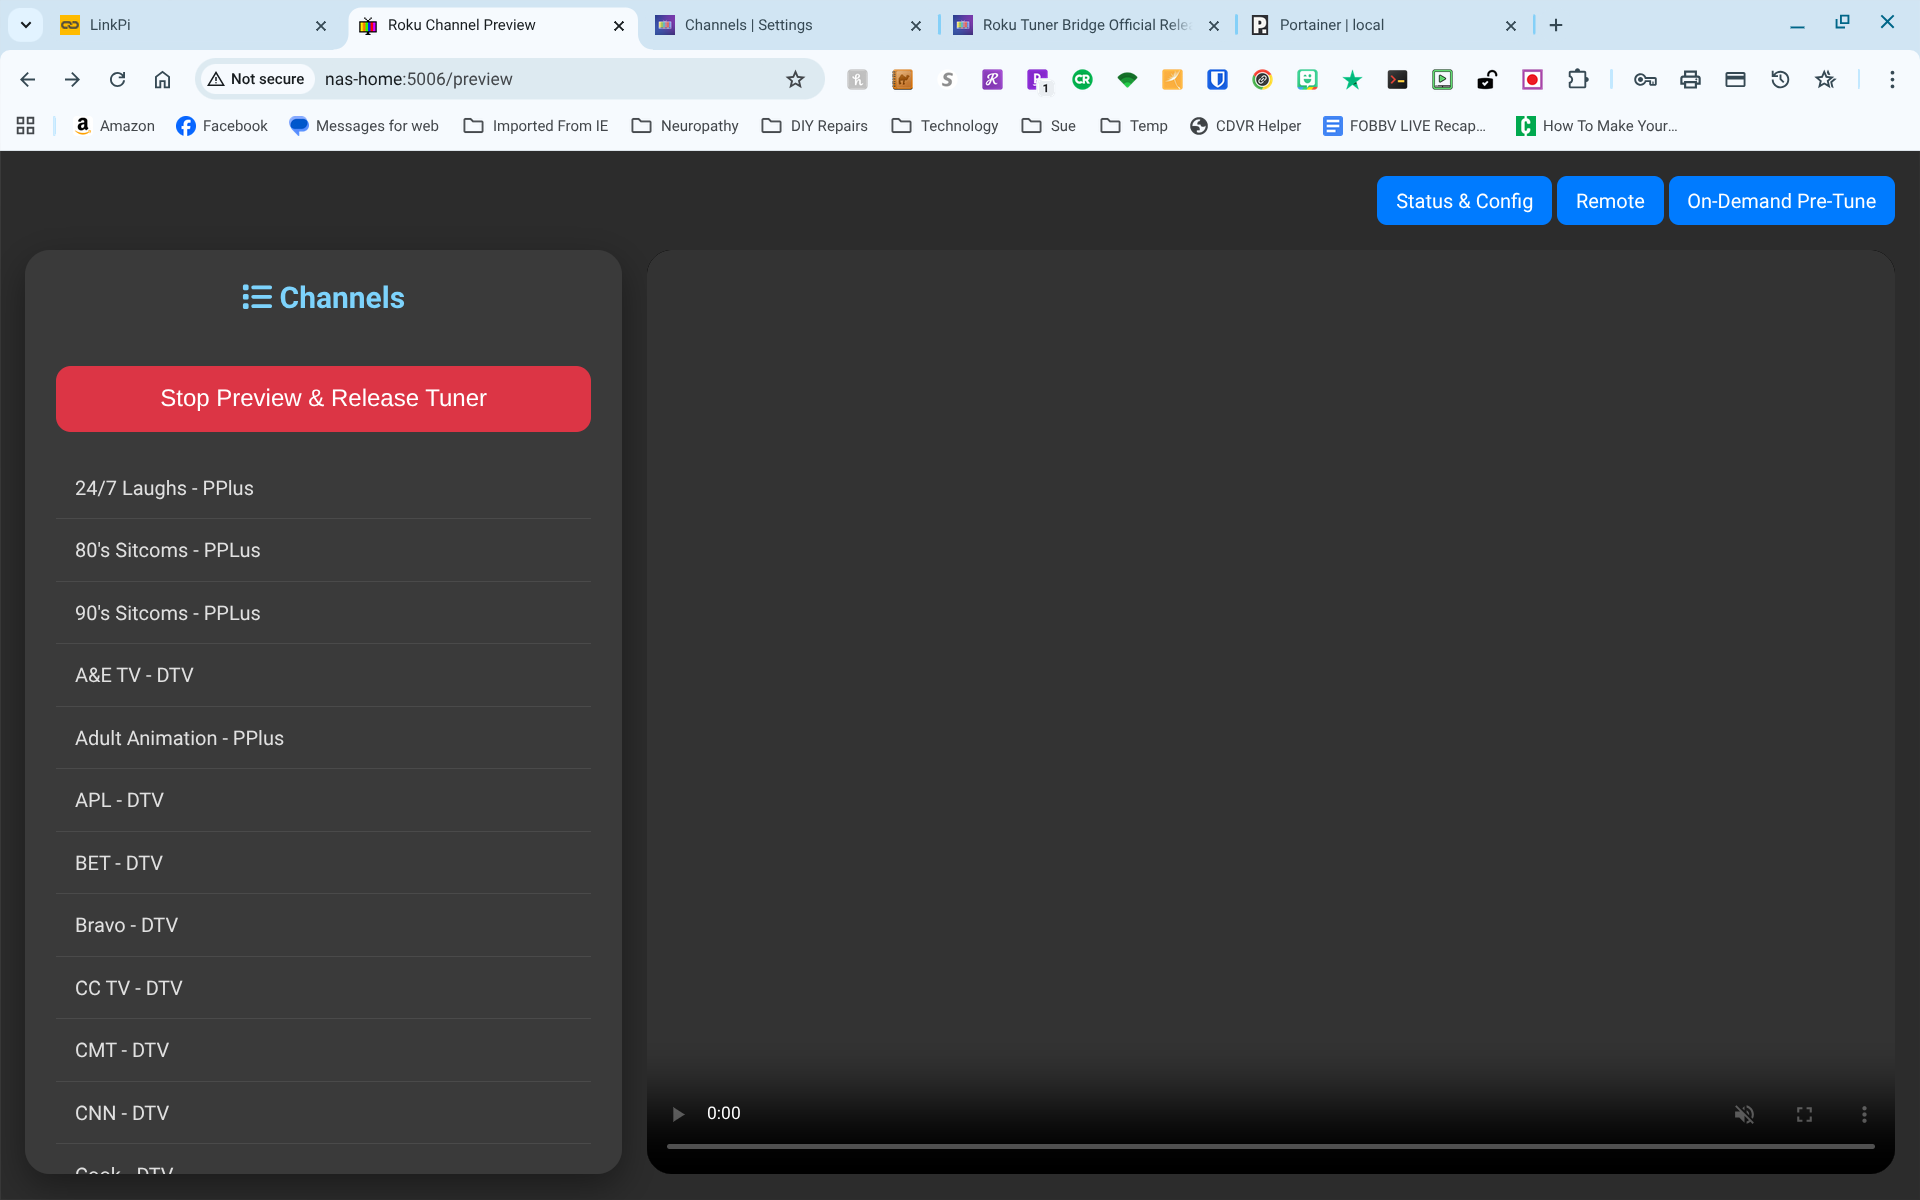This screenshot has height=1200, width=1920.
Task: Expand the tab search dropdown arrow
Action: tap(25, 25)
